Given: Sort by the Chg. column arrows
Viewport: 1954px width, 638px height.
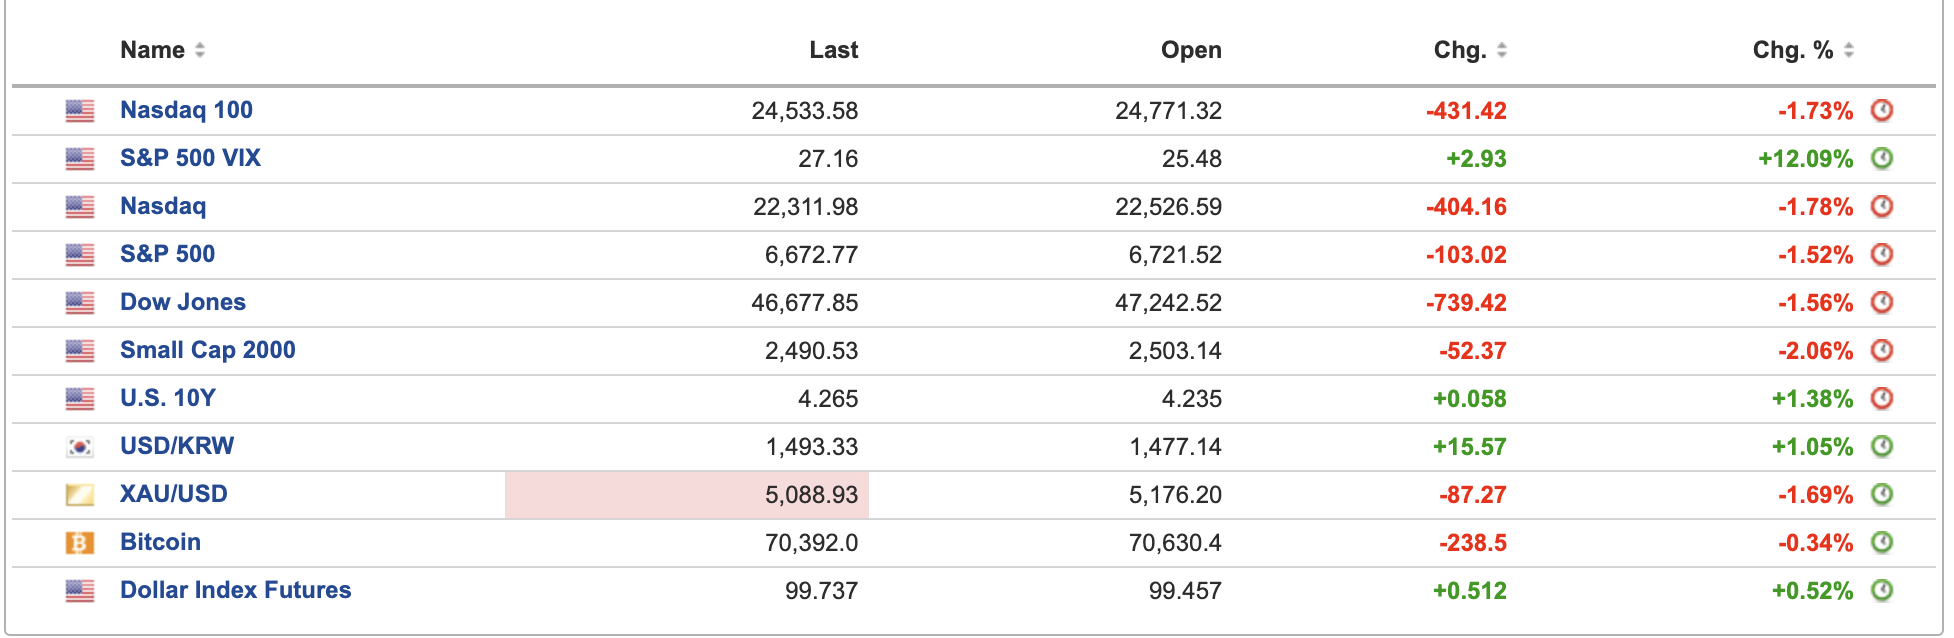Looking at the screenshot, I should coord(1502,50).
